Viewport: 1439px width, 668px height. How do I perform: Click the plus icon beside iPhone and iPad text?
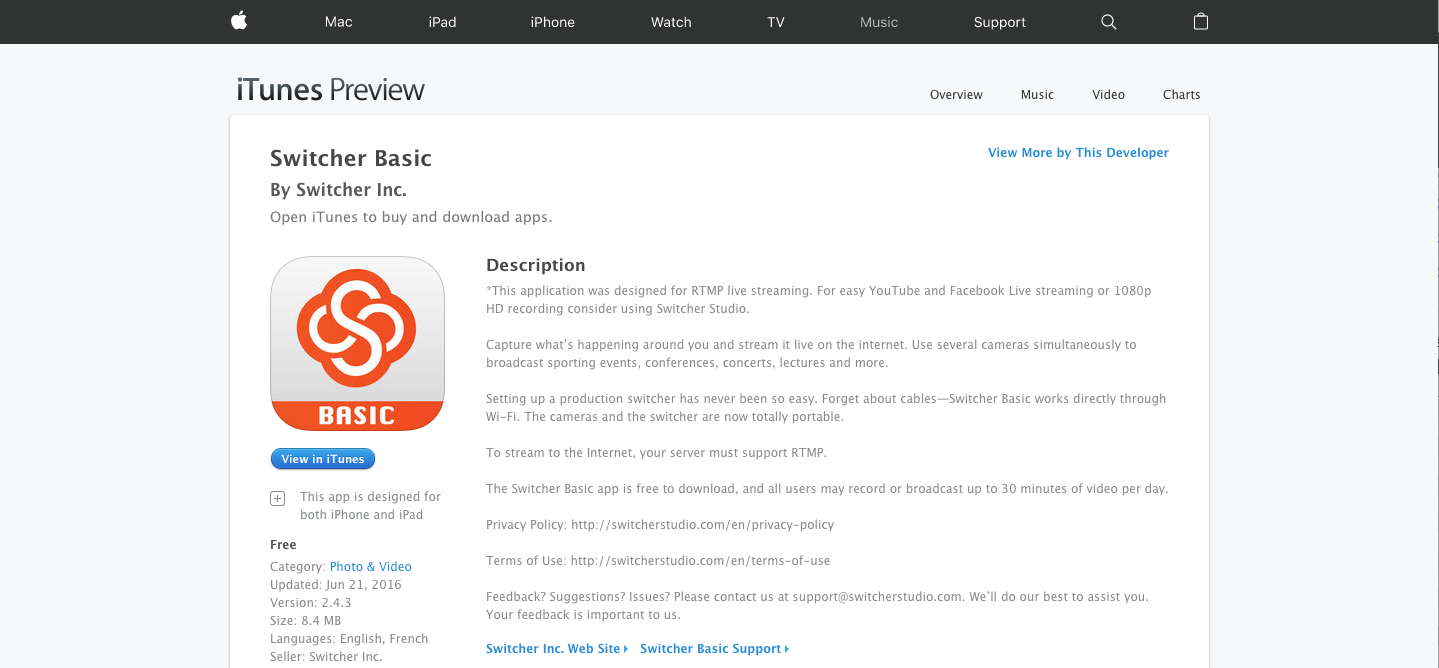pos(278,498)
